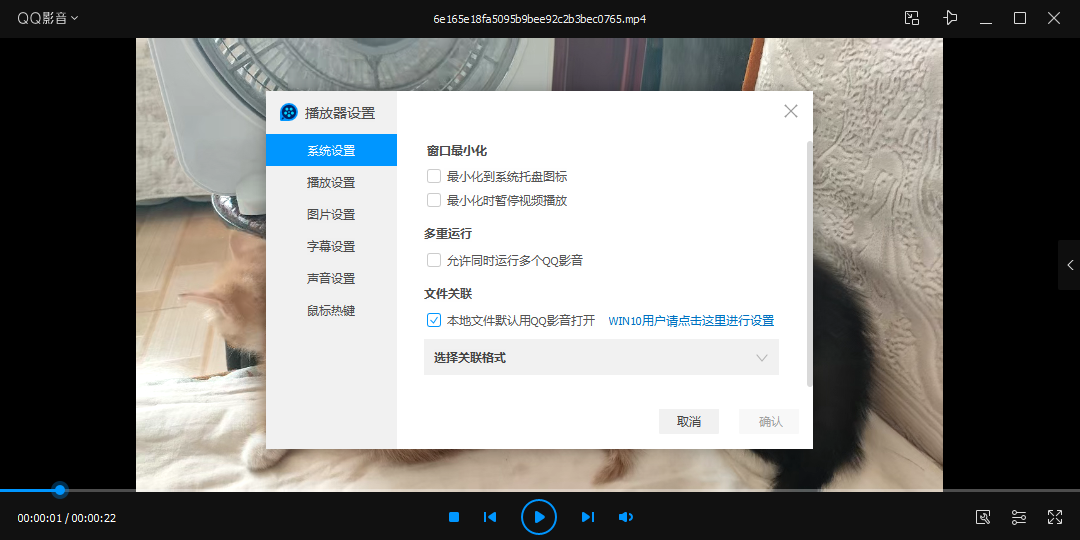This screenshot has height=540, width=1080.
Task: Click the 文件关联 section heading
Action: point(448,294)
